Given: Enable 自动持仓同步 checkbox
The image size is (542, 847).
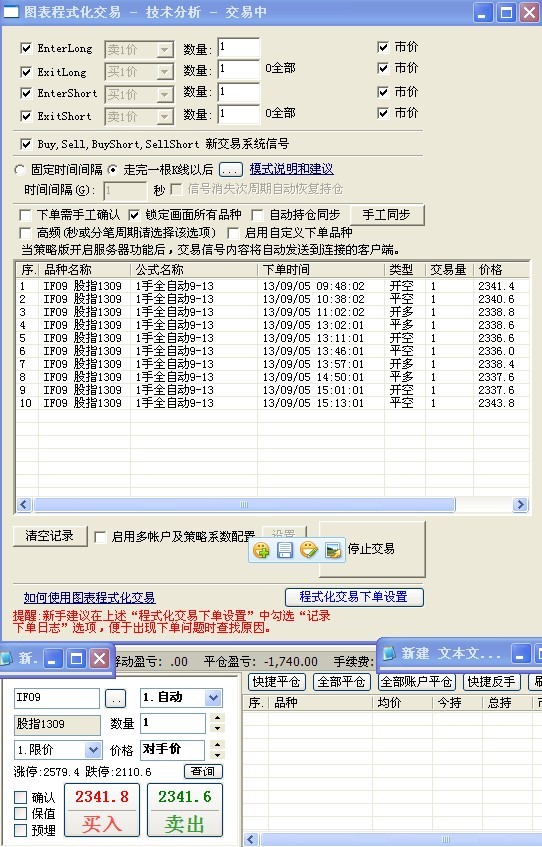Looking at the screenshot, I should (x=258, y=215).
